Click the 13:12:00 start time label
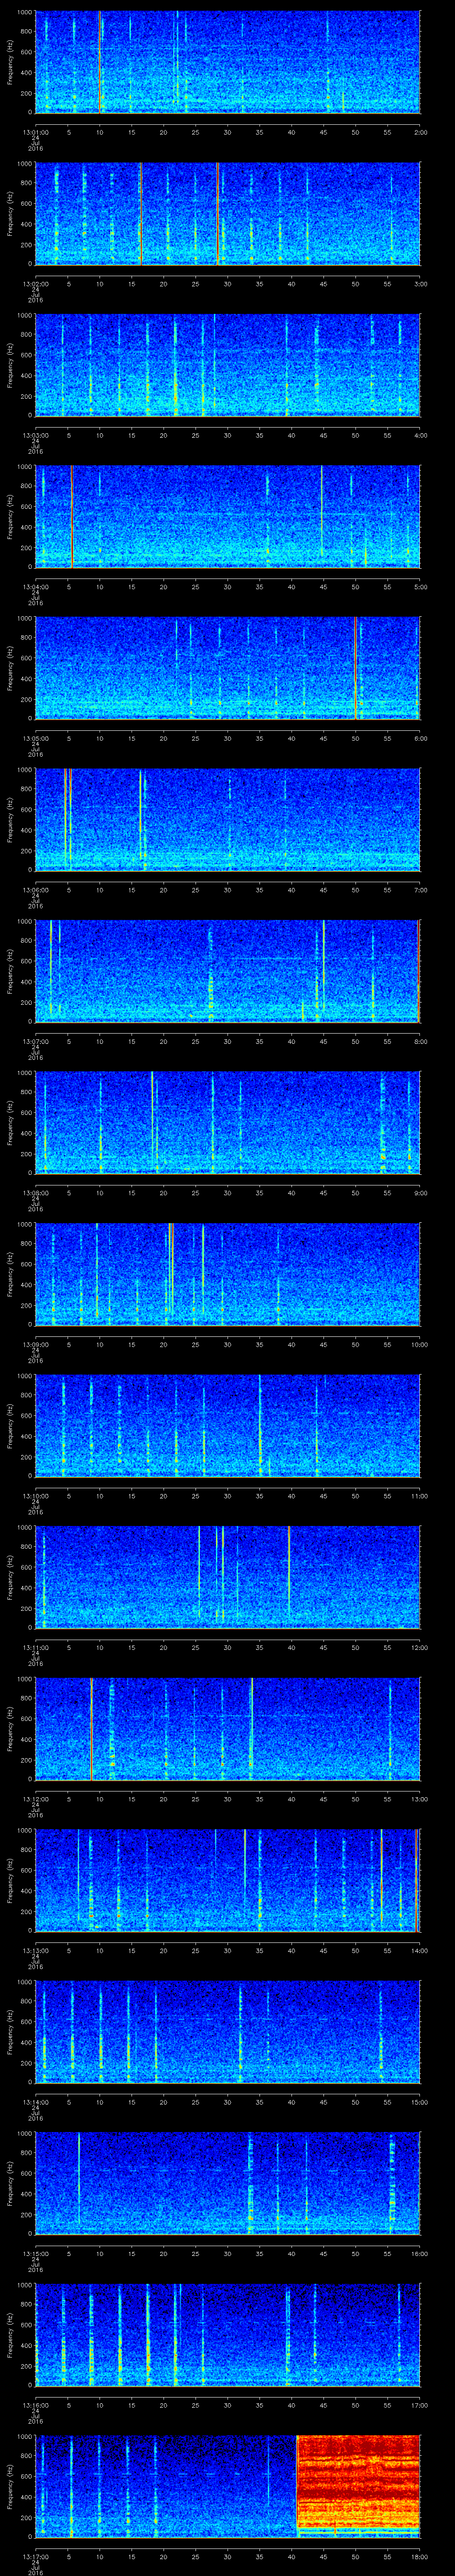Screen dimensions: 455x2576 [x=35, y=1800]
